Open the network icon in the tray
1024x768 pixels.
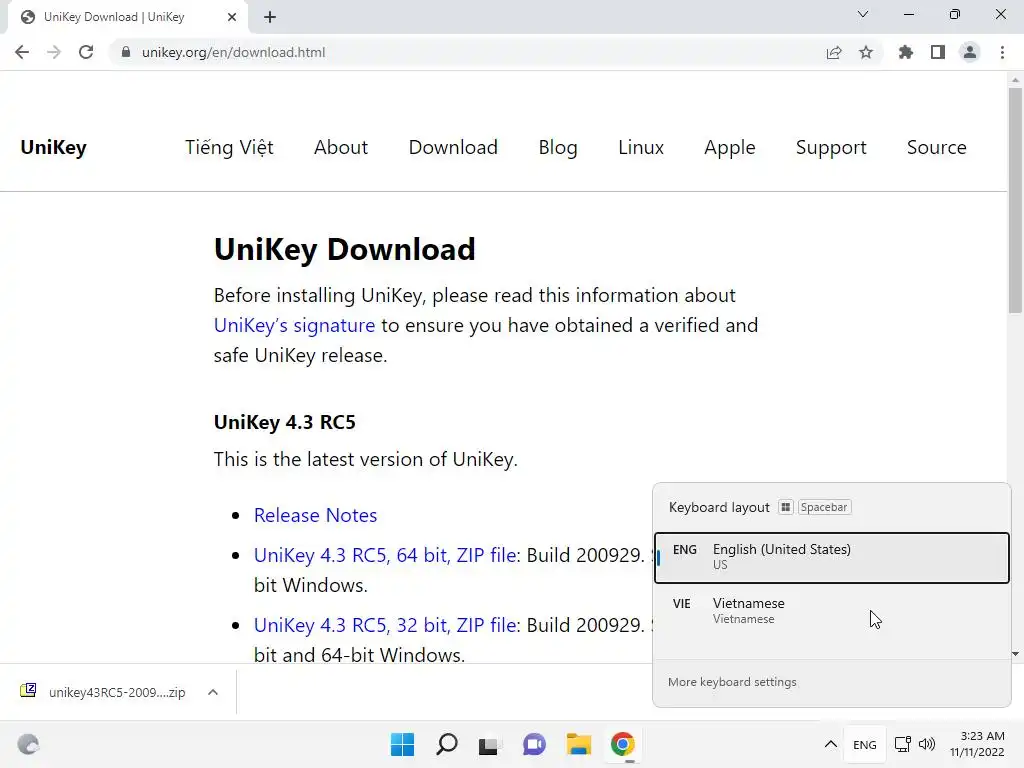pyautogui.click(x=903, y=744)
